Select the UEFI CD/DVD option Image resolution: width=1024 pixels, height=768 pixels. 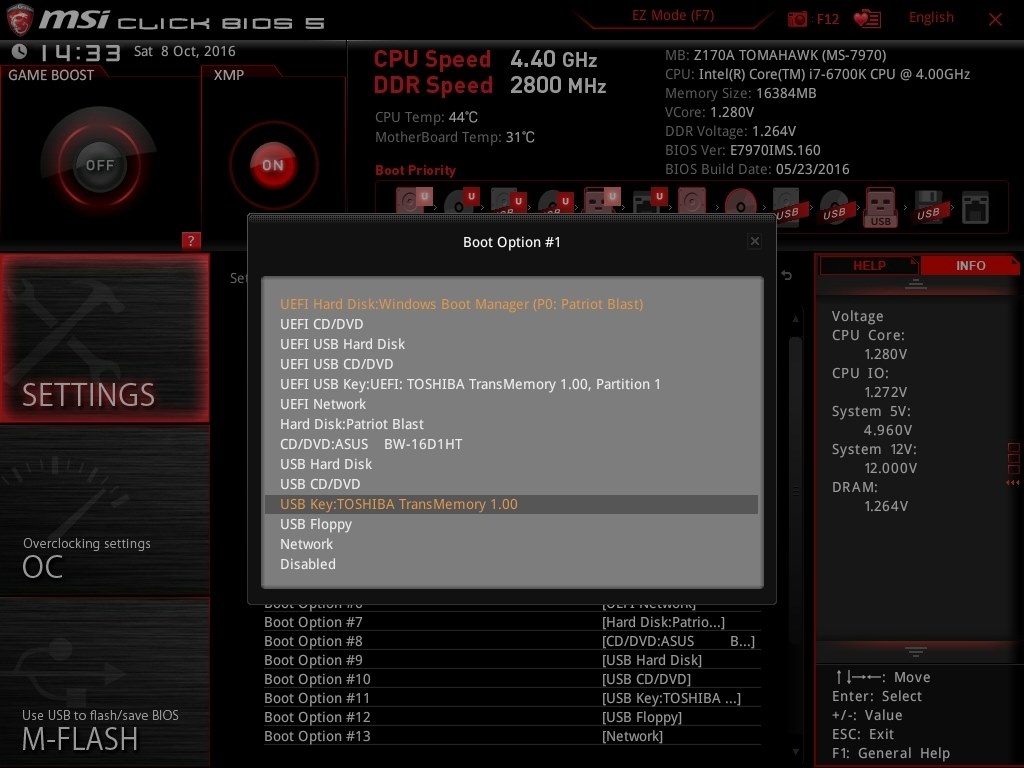click(x=511, y=324)
